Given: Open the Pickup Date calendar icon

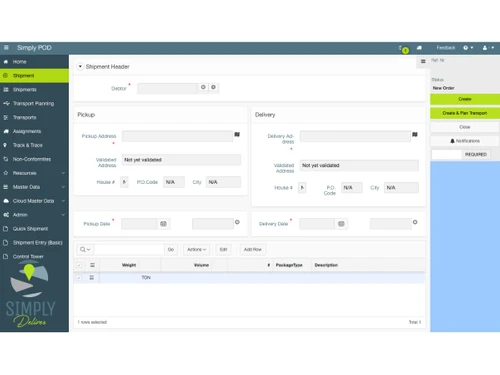Looking at the screenshot, I should tap(163, 224).
